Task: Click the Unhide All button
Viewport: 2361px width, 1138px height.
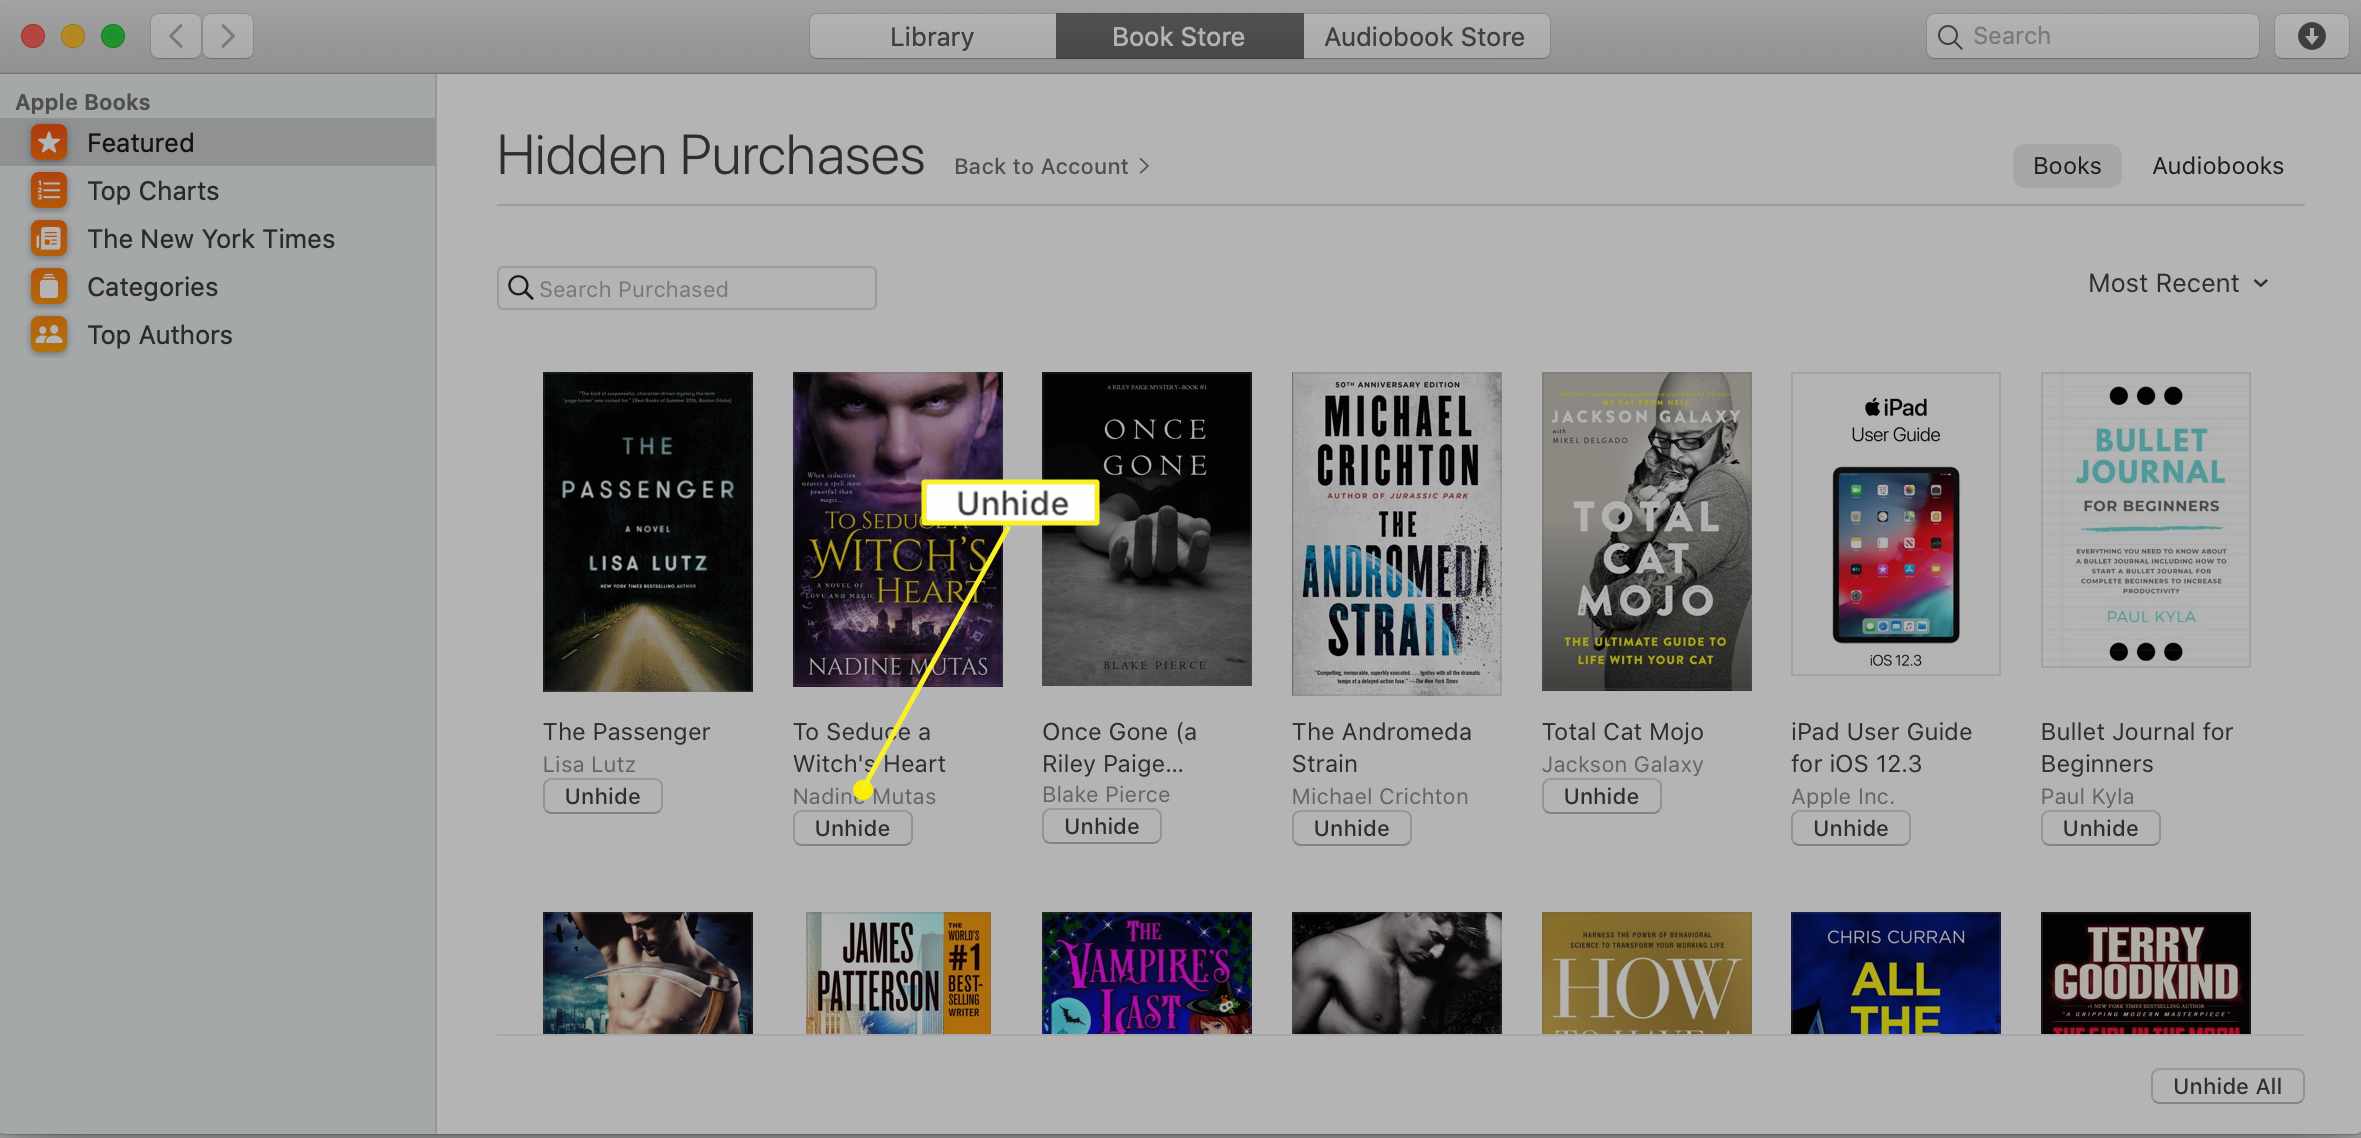Action: (2227, 1086)
